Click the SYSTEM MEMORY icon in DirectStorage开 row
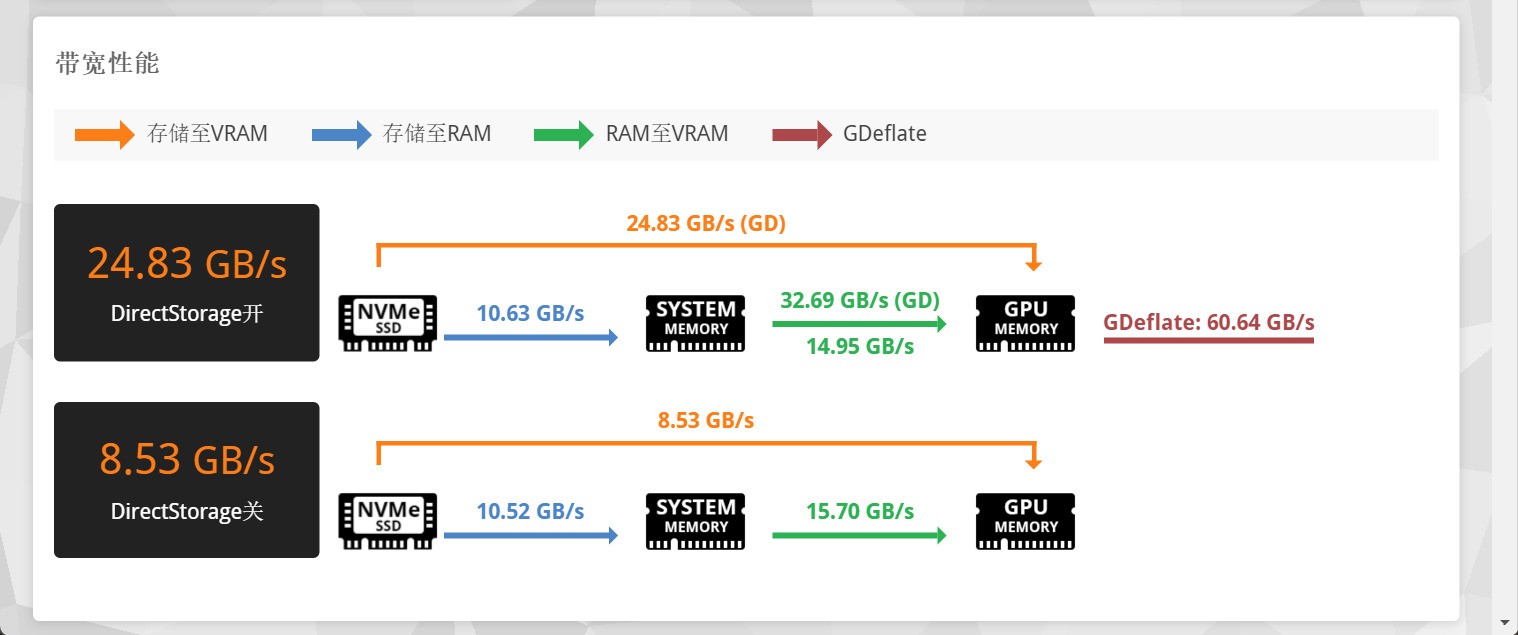 [x=696, y=323]
